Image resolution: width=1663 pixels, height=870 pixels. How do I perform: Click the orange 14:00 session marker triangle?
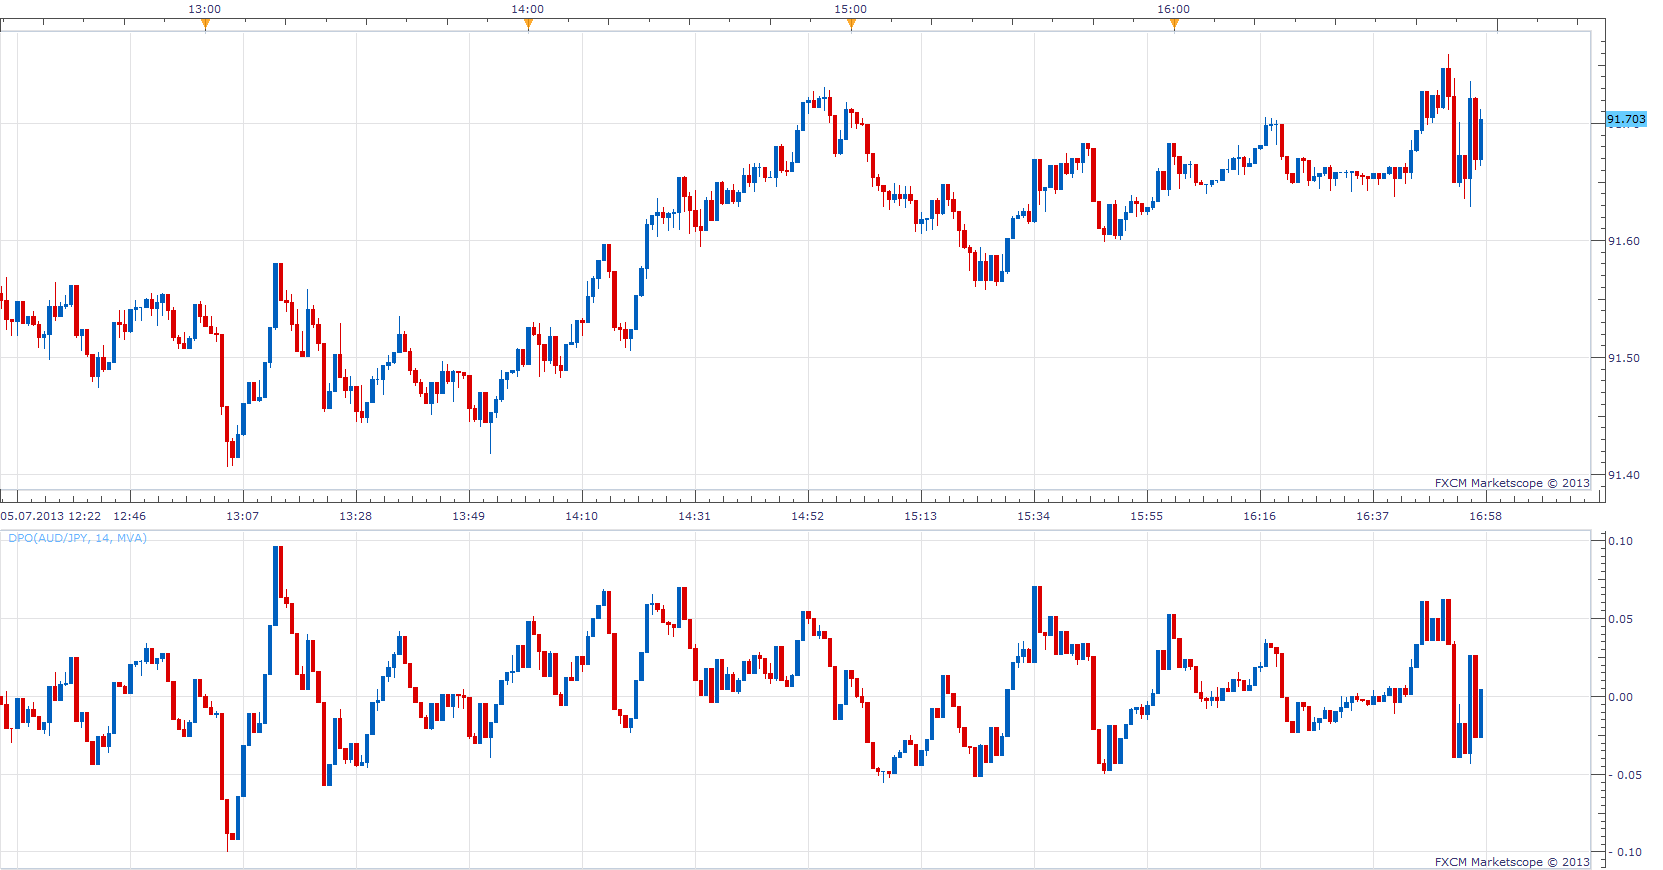[x=528, y=25]
